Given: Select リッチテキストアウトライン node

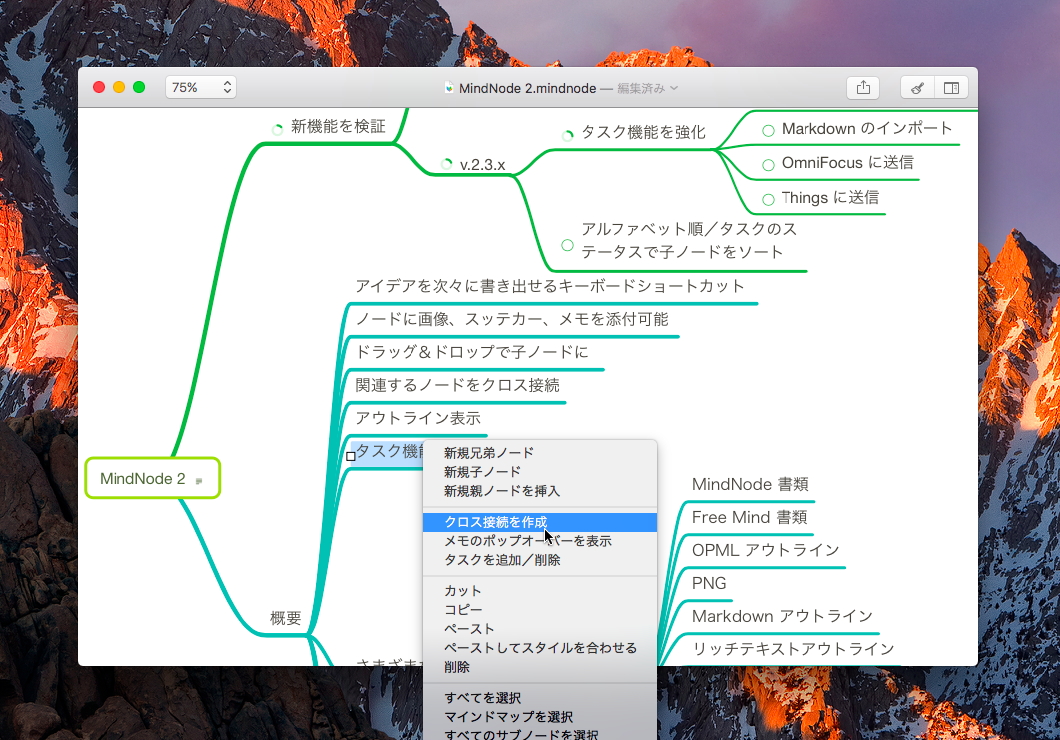Looking at the screenshot, I should 793,649.
